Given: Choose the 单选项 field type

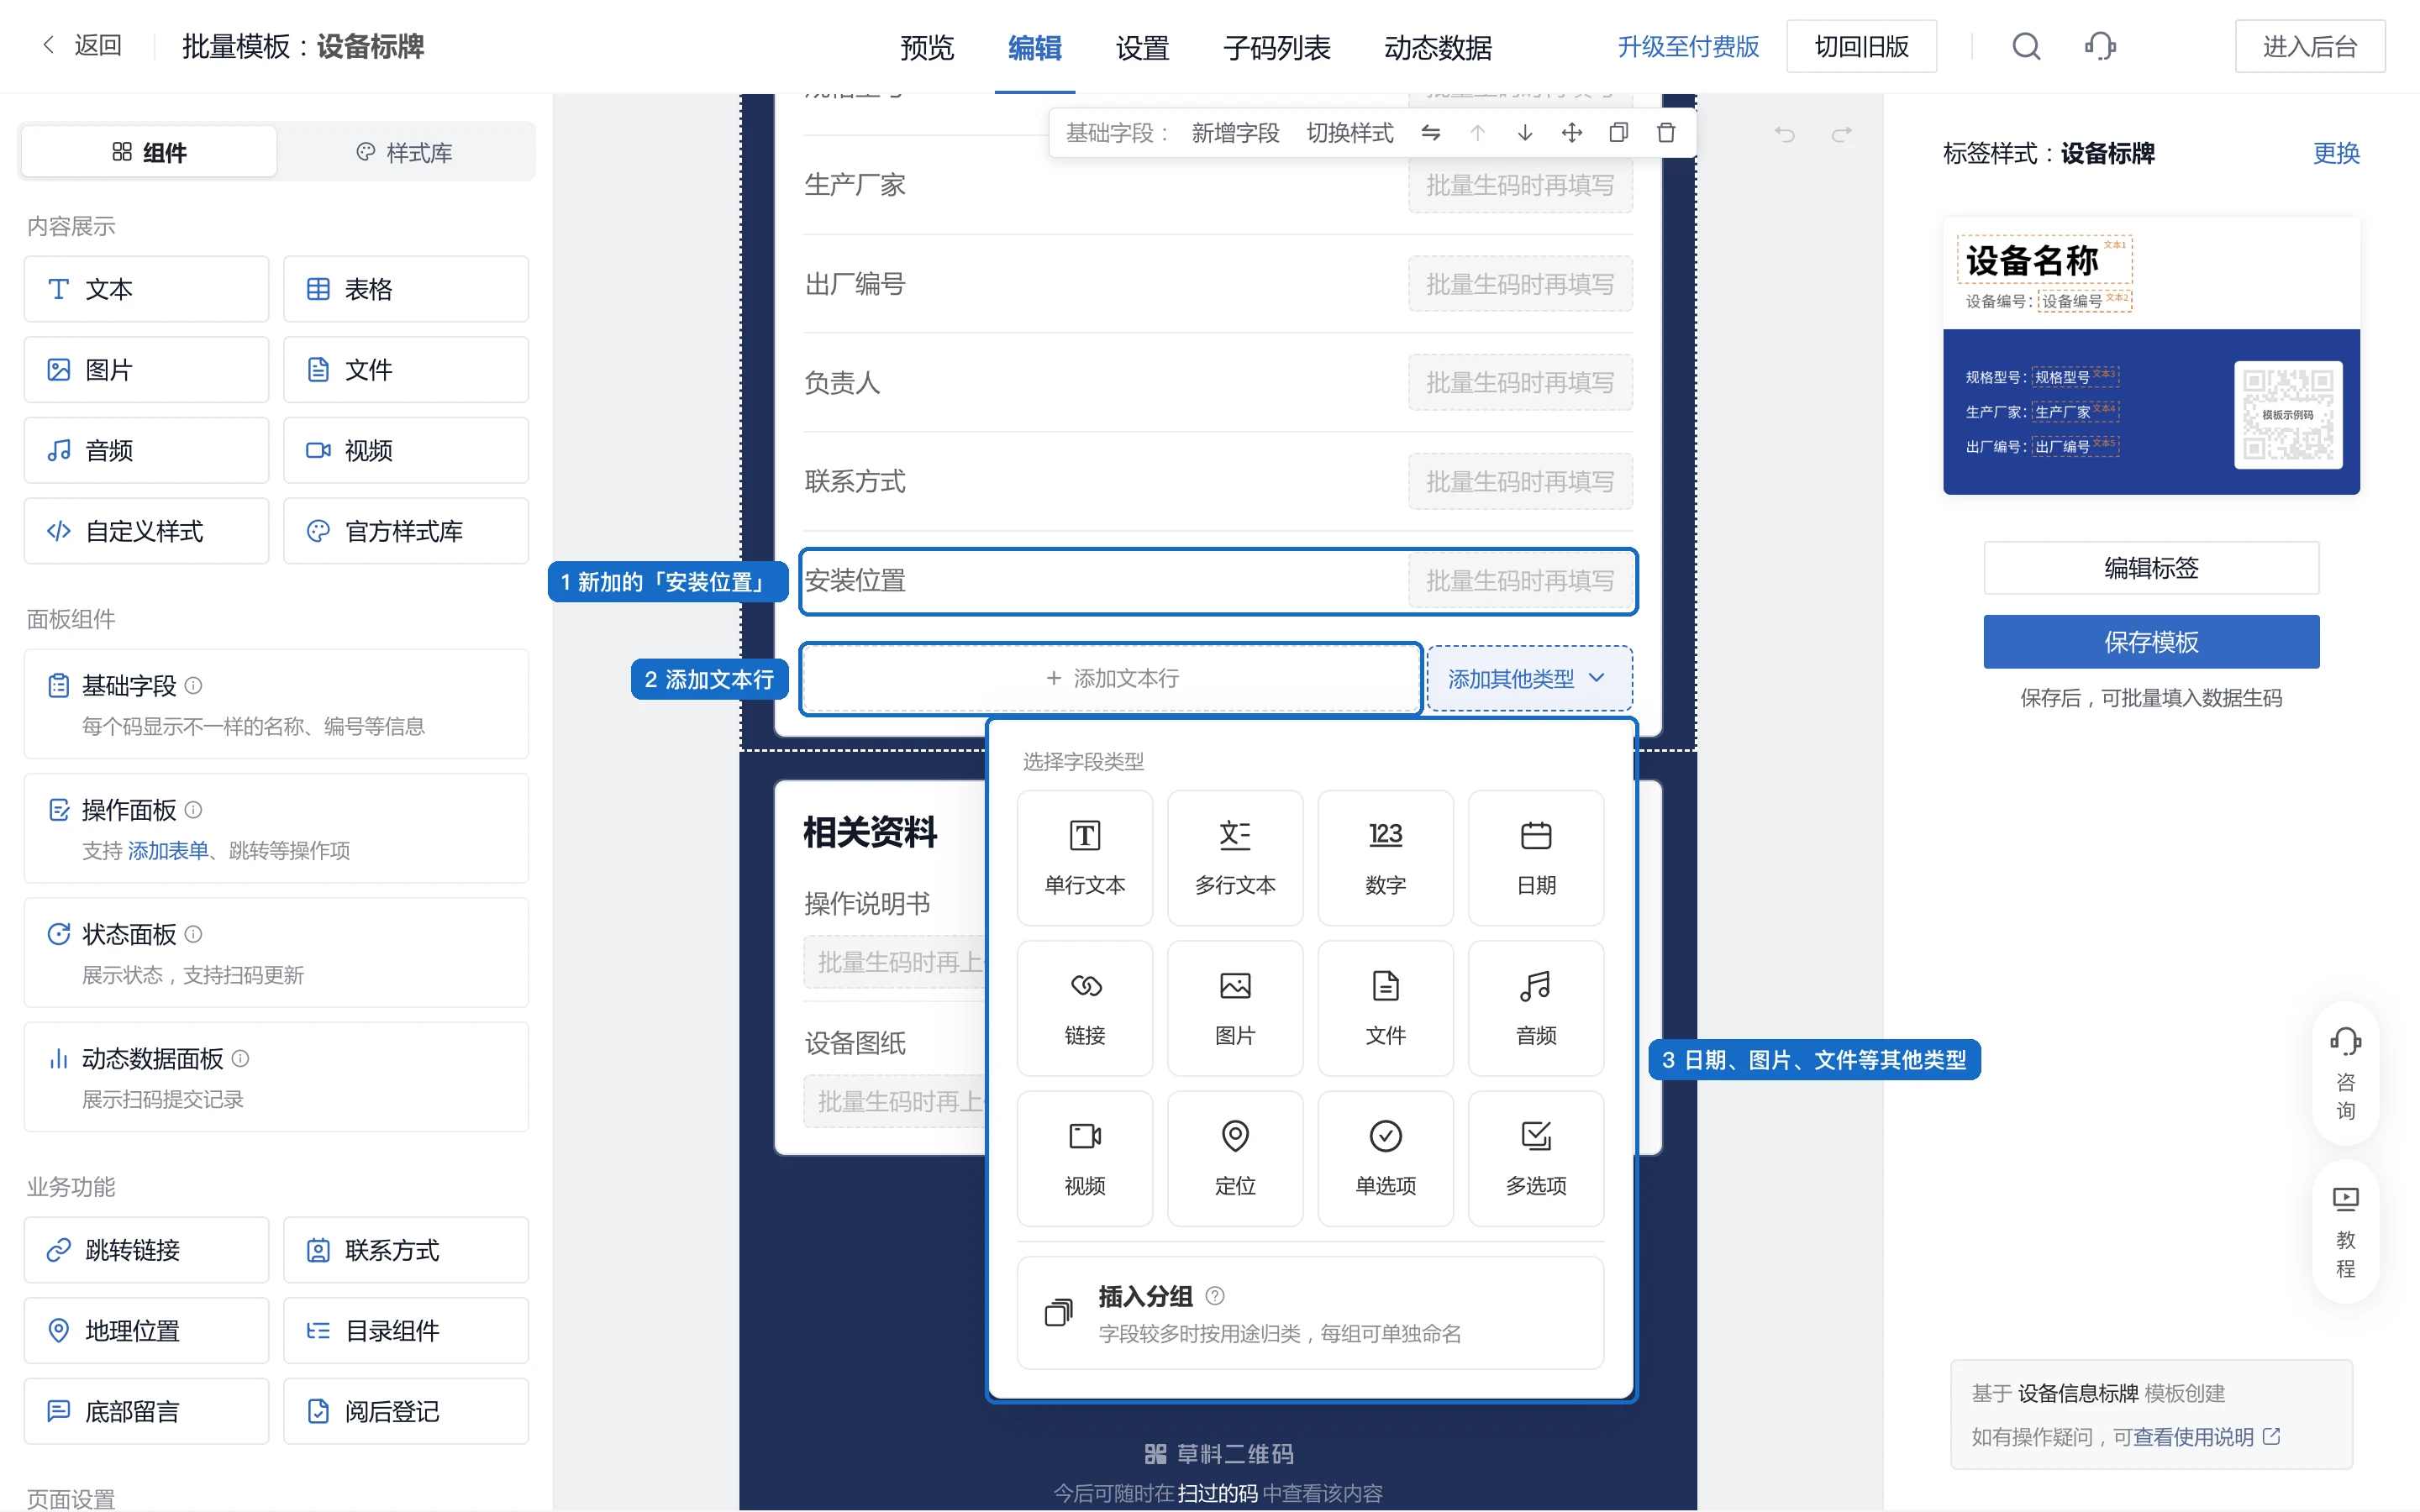Looking at the screenshot, I should point(1385,1158).
